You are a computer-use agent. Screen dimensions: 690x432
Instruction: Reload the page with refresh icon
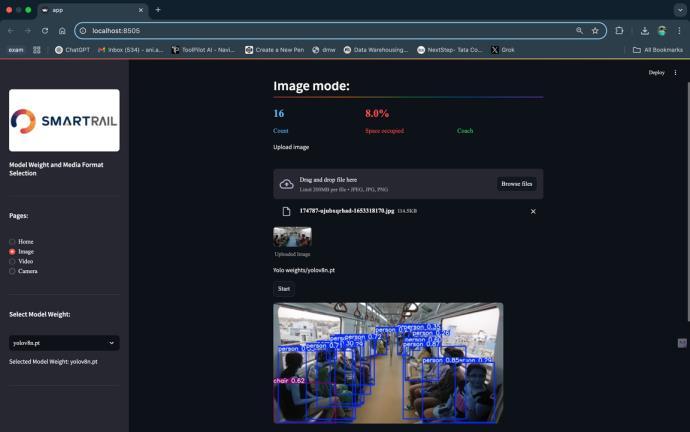tap(45, 31)
